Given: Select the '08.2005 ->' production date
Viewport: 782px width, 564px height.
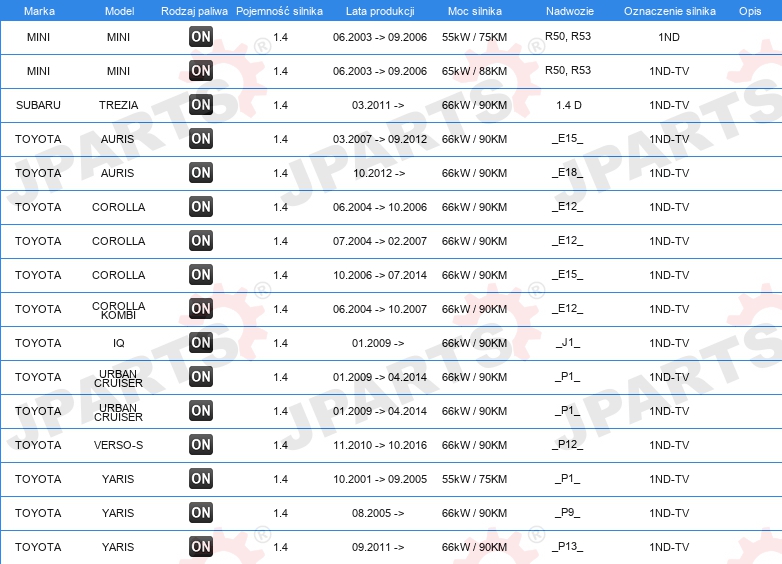Looking at the screenshot, I should click(378, 513).
